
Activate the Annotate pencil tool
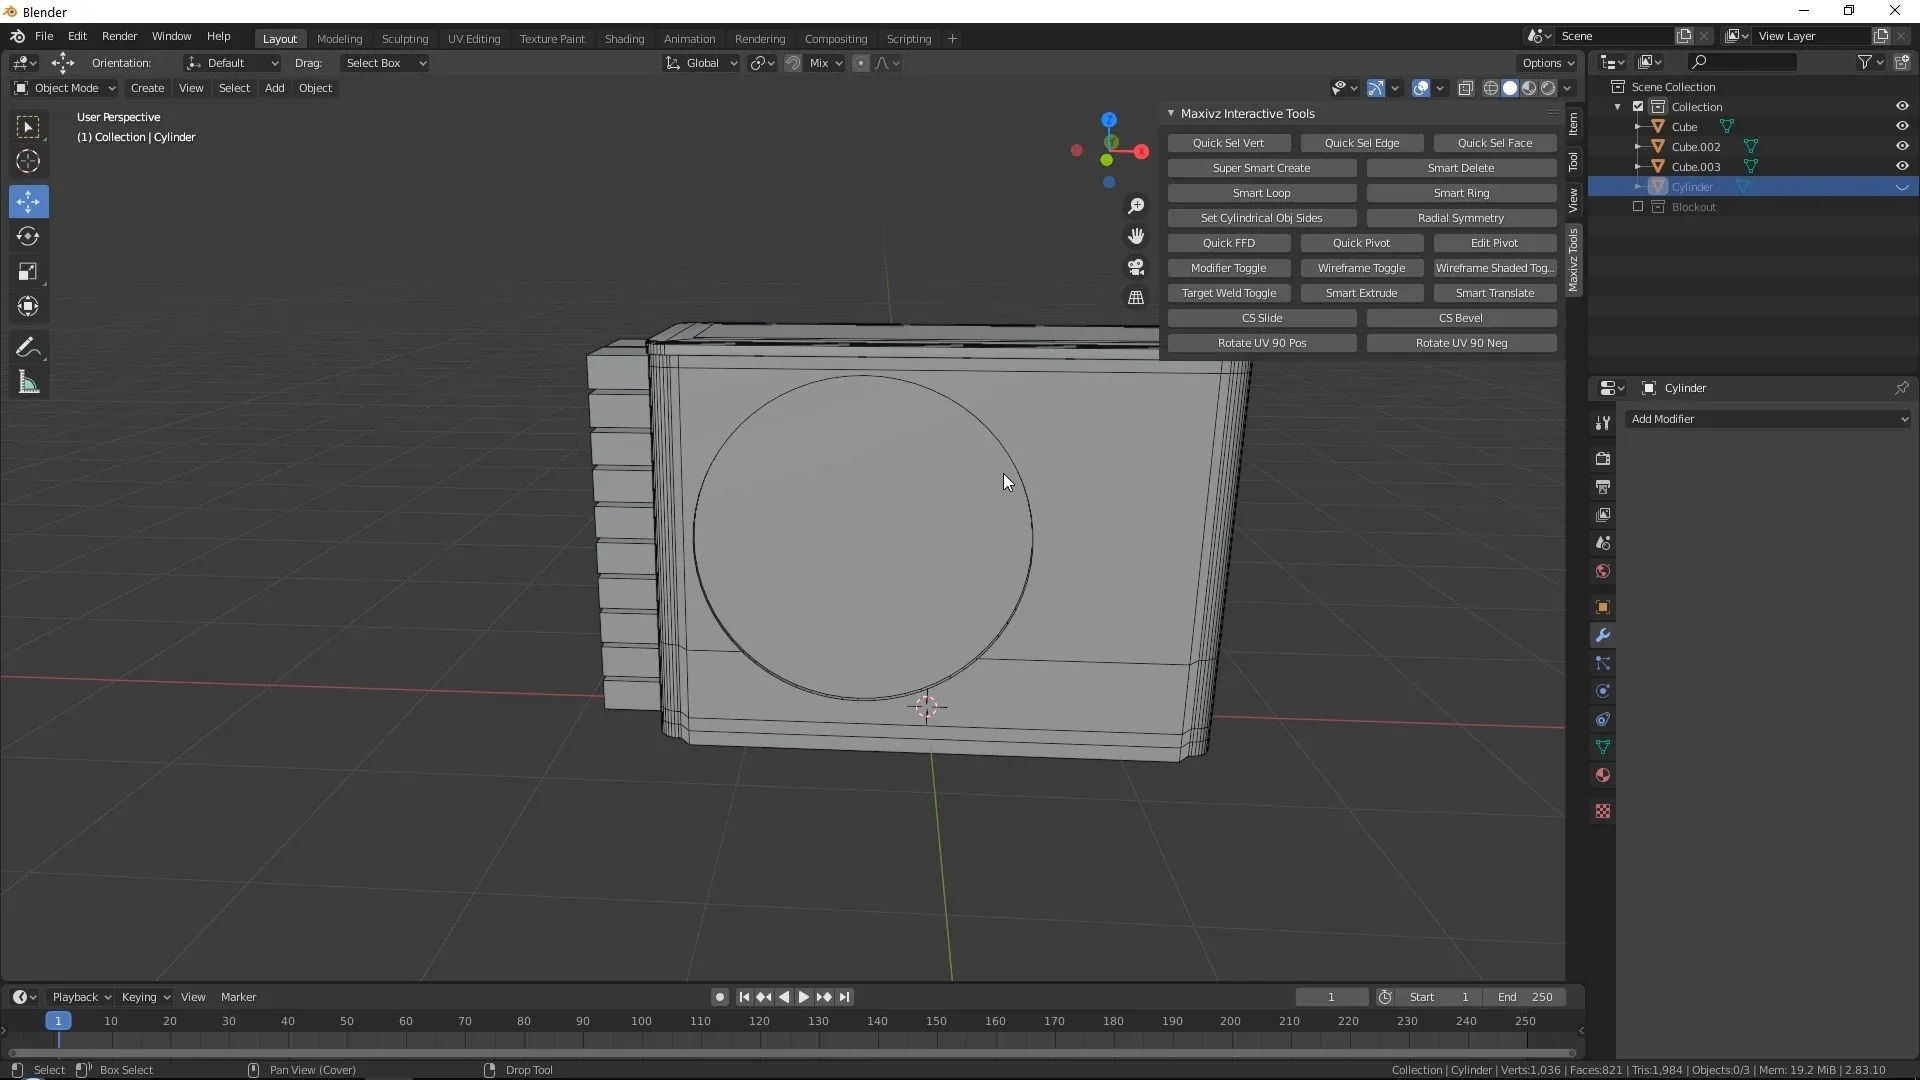click(x=28, y=348)
